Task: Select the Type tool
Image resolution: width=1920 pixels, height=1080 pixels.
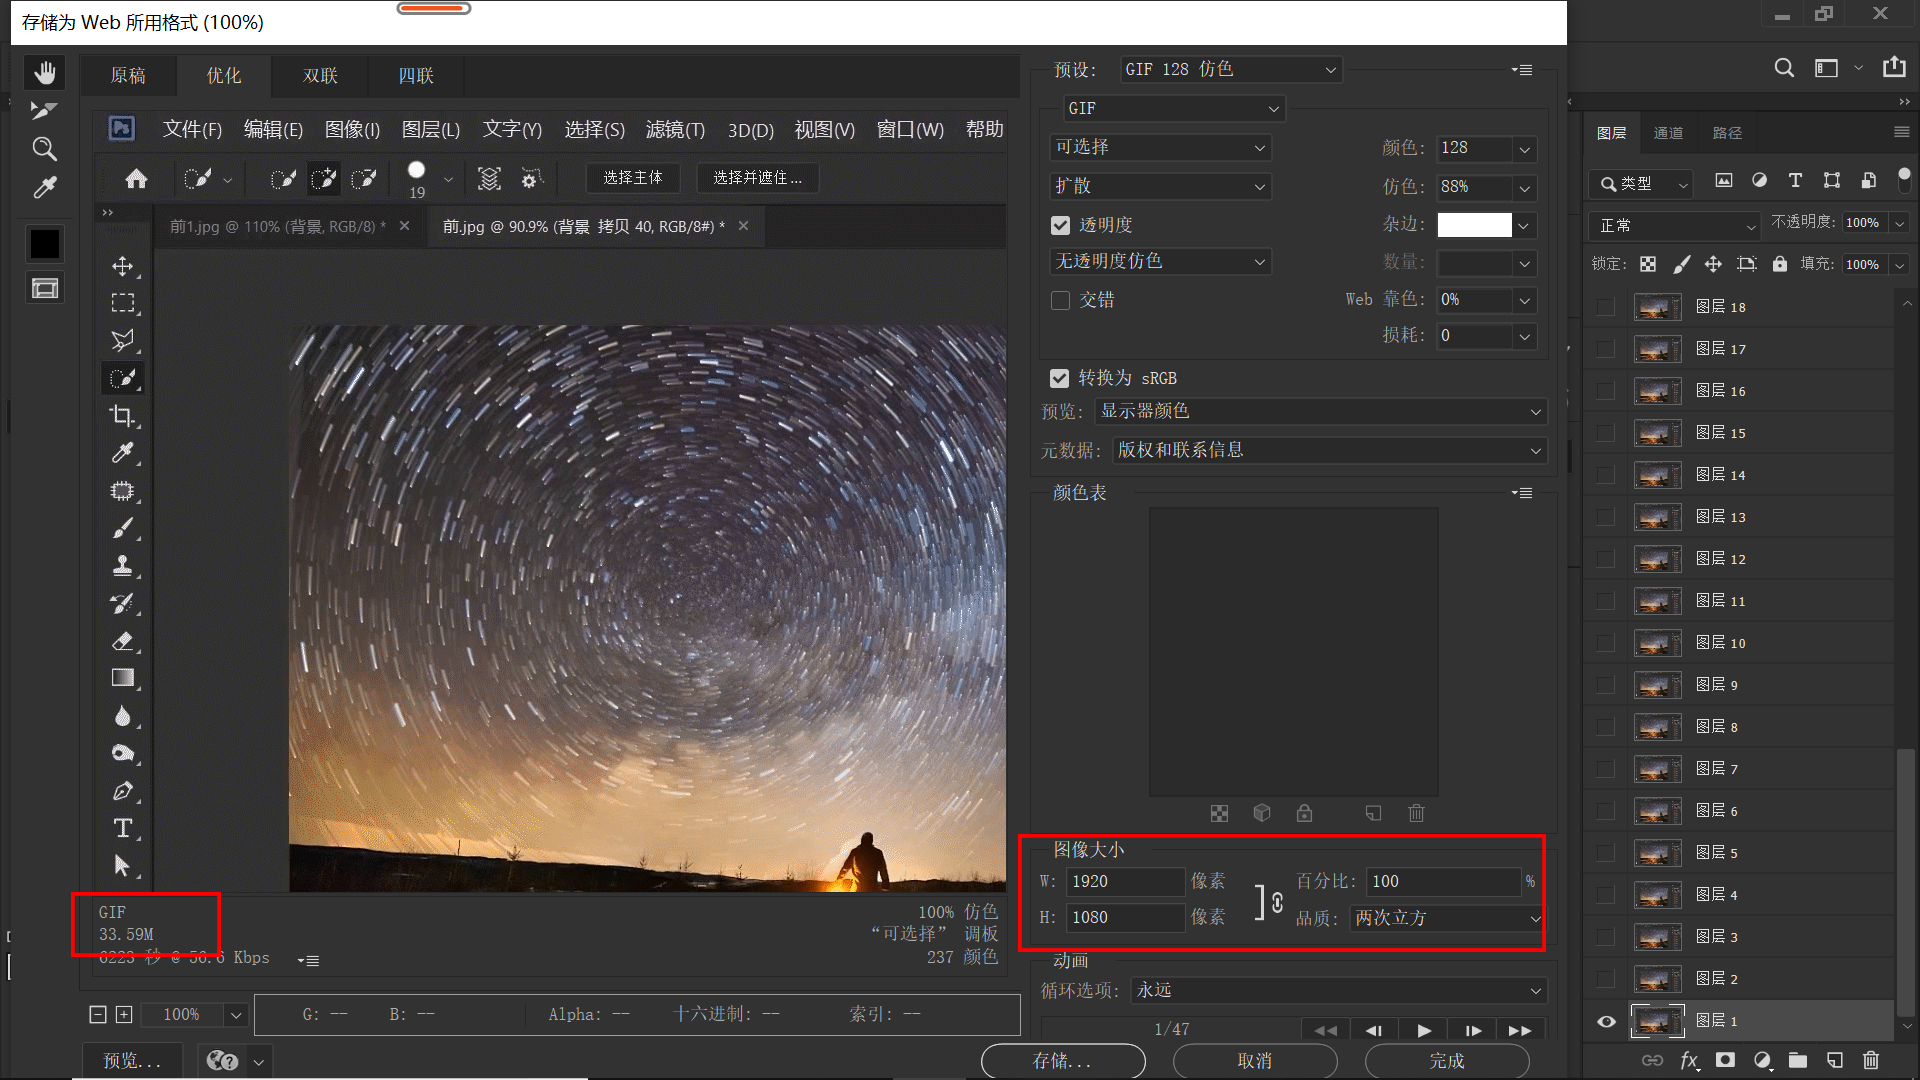Action: (x=123, y=828)
